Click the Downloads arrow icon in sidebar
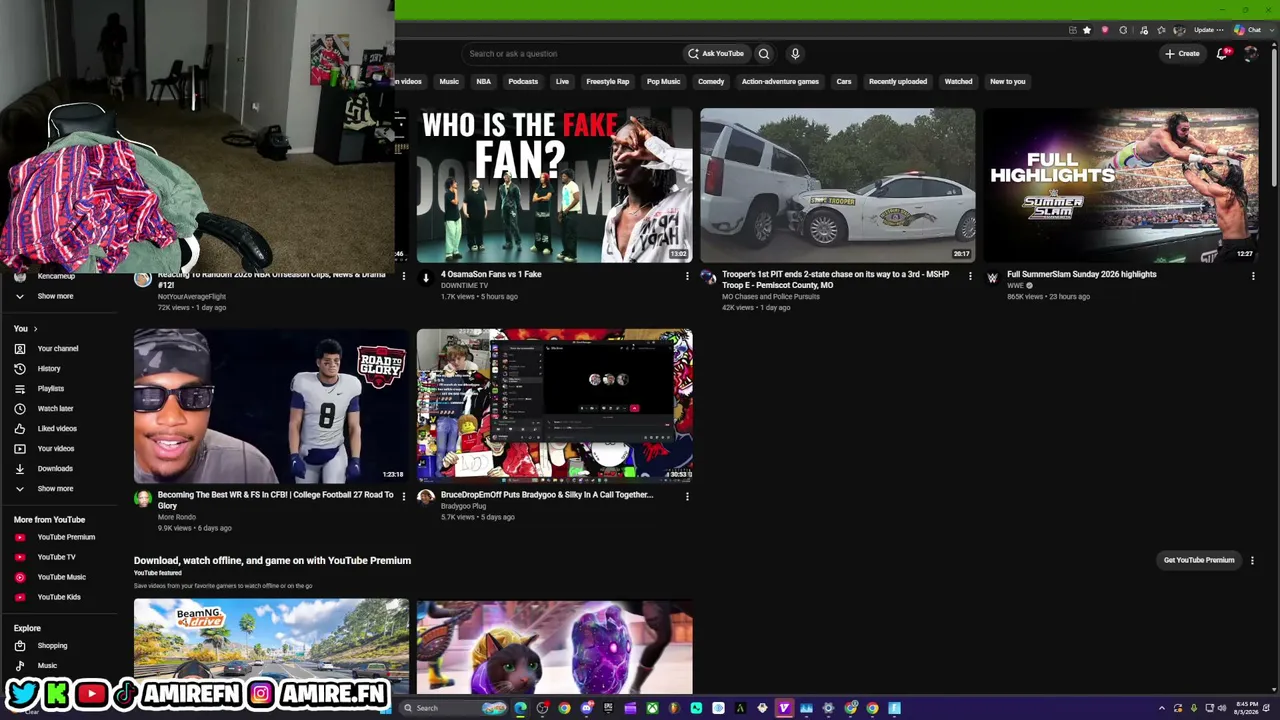This screenshot has height=720, width=1280. click(20, 469)
